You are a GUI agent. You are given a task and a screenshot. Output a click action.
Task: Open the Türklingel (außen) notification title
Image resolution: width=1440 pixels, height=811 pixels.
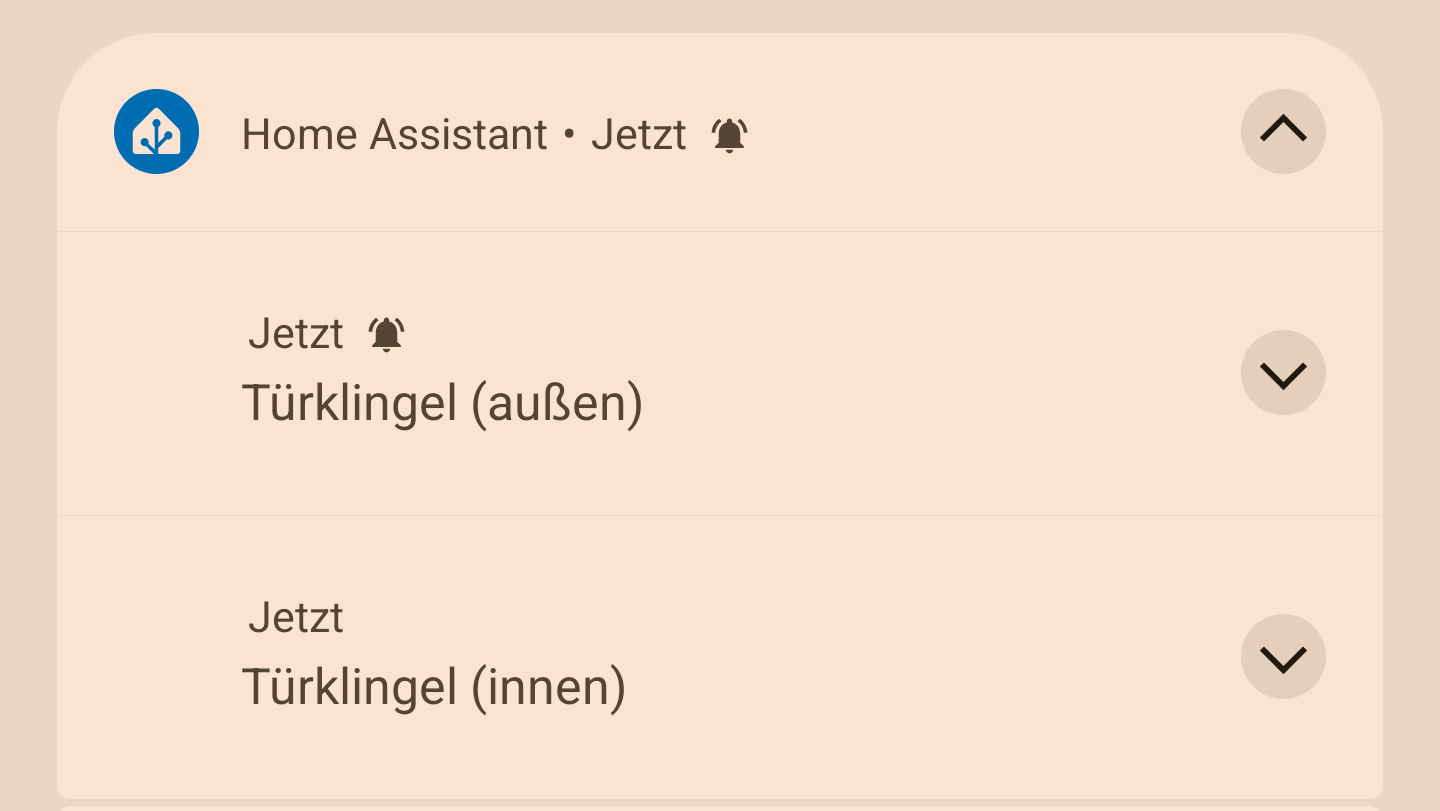(x=442, y=403)
